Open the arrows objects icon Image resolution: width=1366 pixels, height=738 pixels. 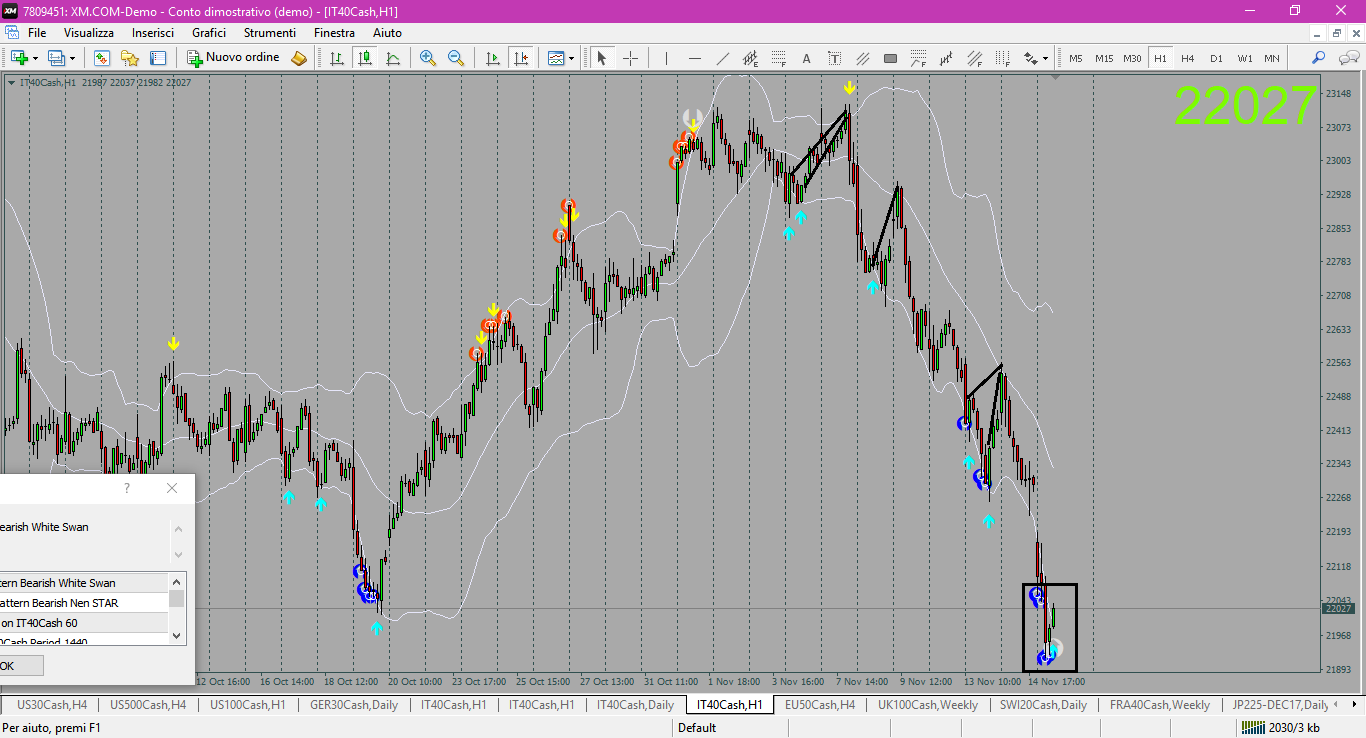1031,58
